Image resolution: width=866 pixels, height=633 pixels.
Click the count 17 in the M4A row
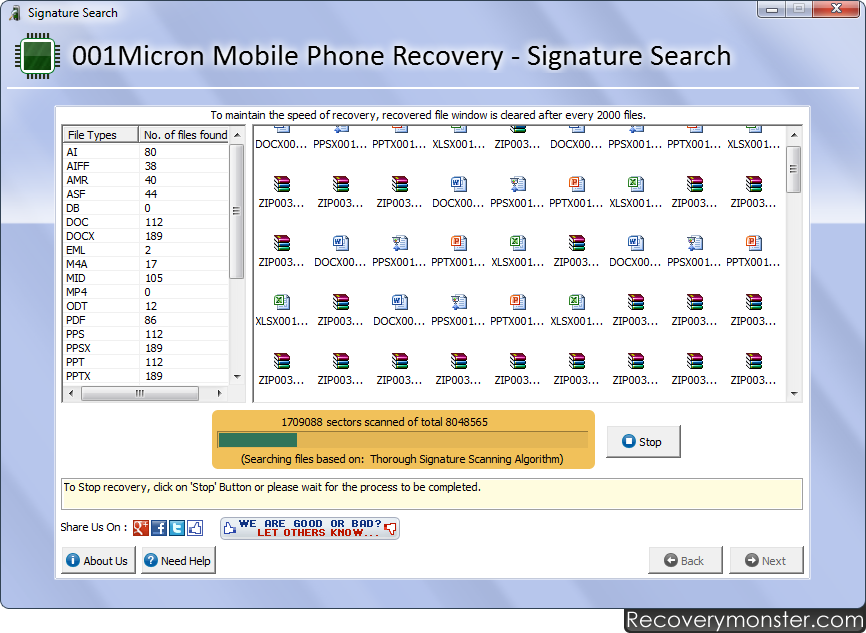[x=151, y=264]
